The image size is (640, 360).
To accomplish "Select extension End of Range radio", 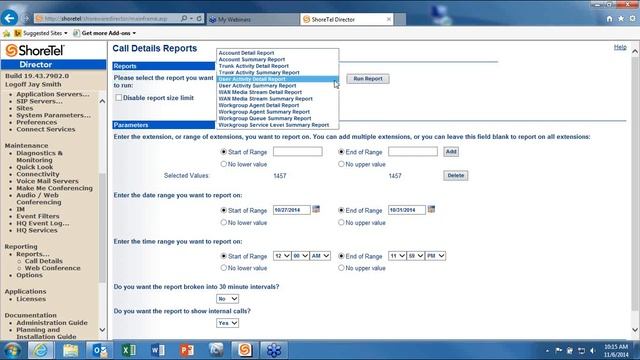I will tap(341, 151).
